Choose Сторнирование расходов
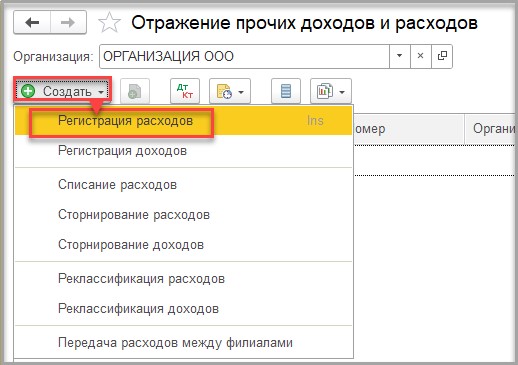 (x=184, y=215)
